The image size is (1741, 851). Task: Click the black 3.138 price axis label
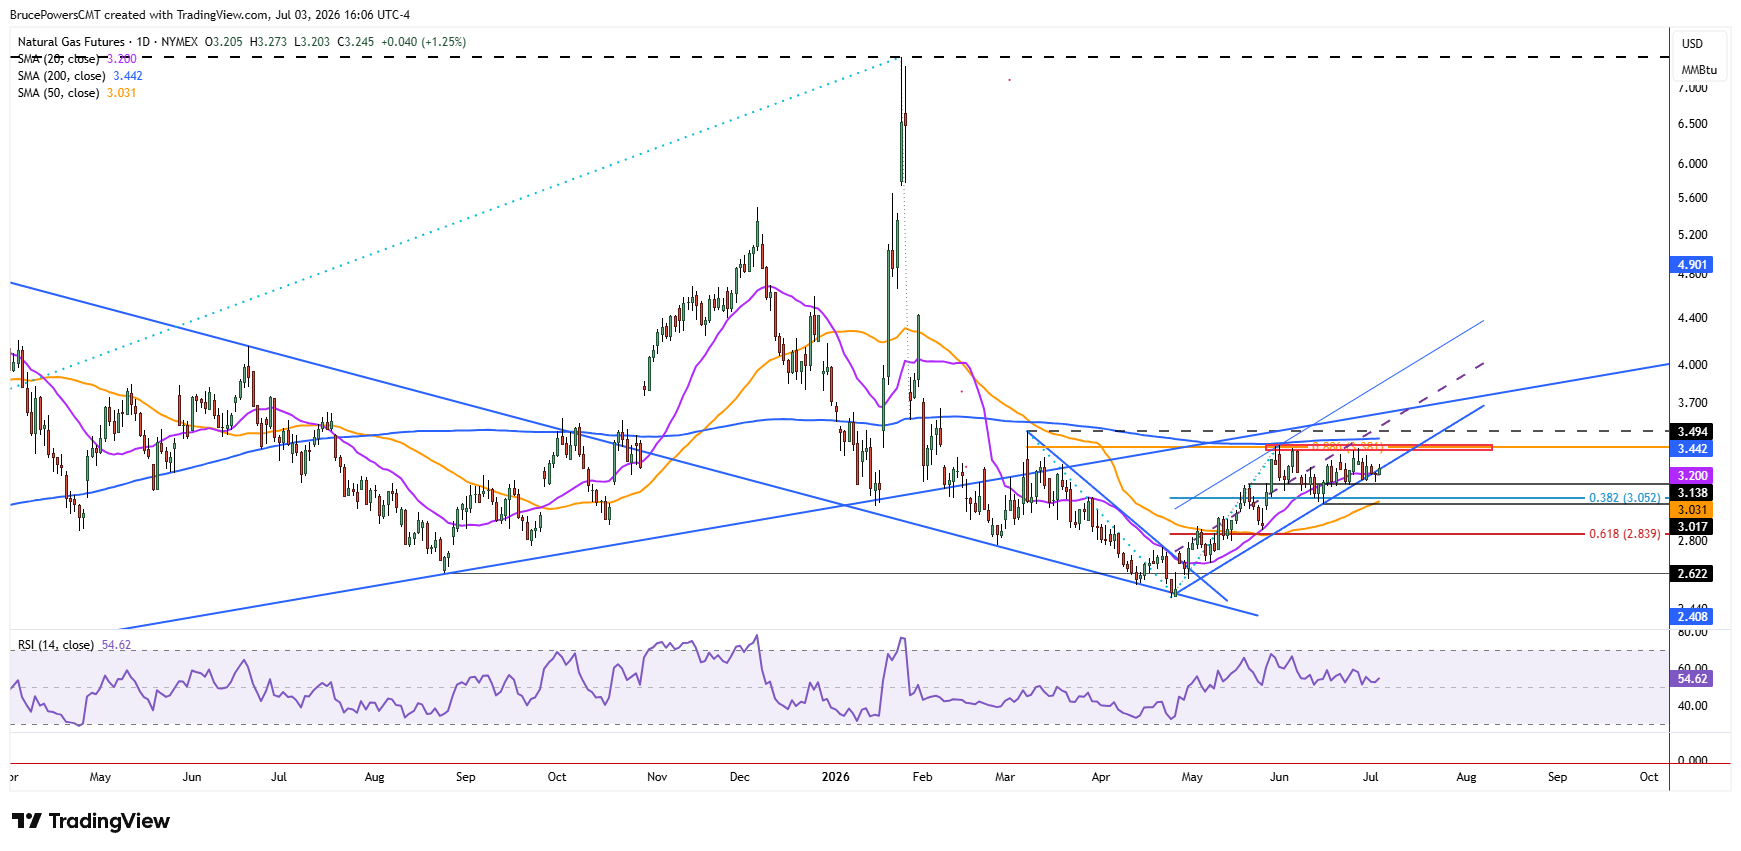1692,493
